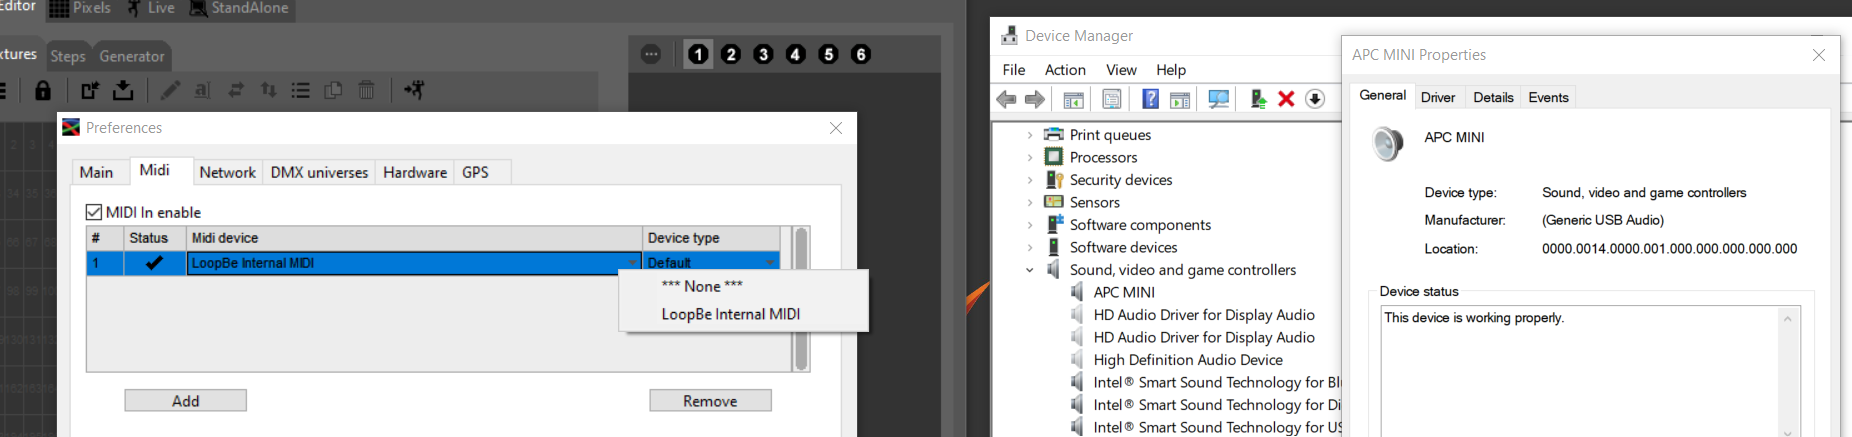Click the blue Help question mark icon
This screenshot has height=437, width=1852.
pyautogui.click(x=1151, y=99)
